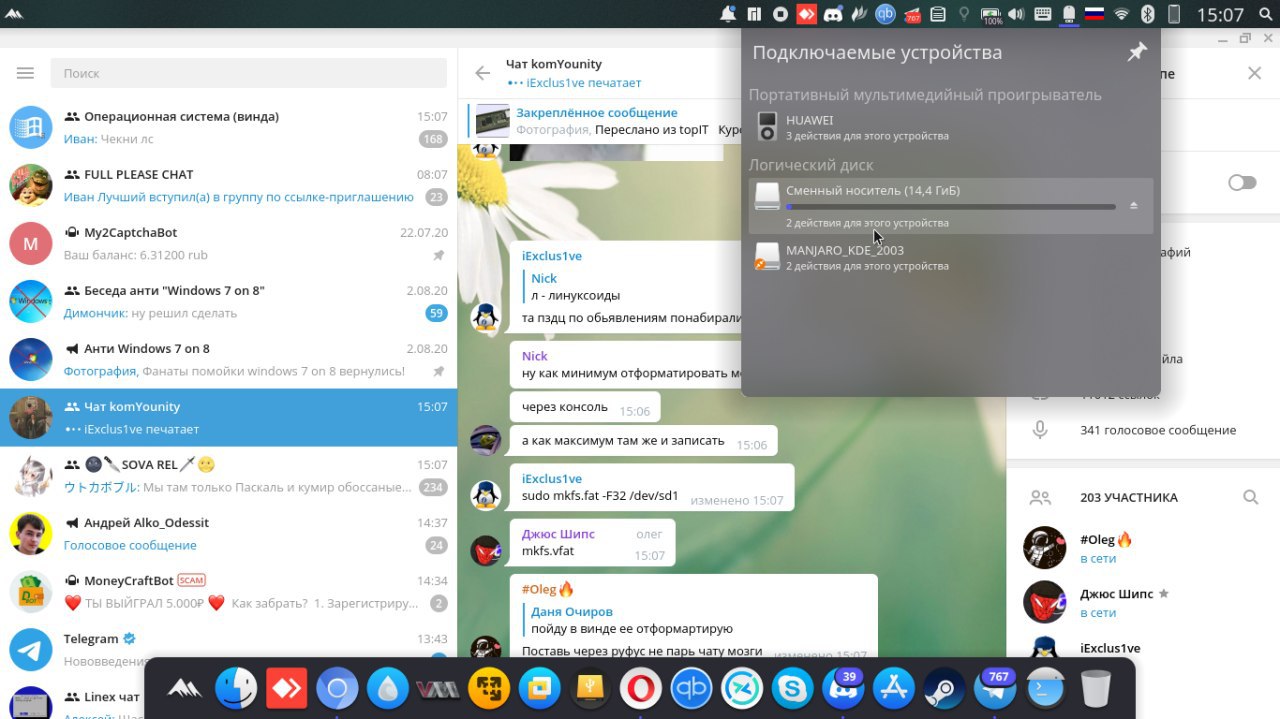This screenshot has height=719, width=1280.
Task: Open qBittorrent from the dock
Action: (691, 689)
